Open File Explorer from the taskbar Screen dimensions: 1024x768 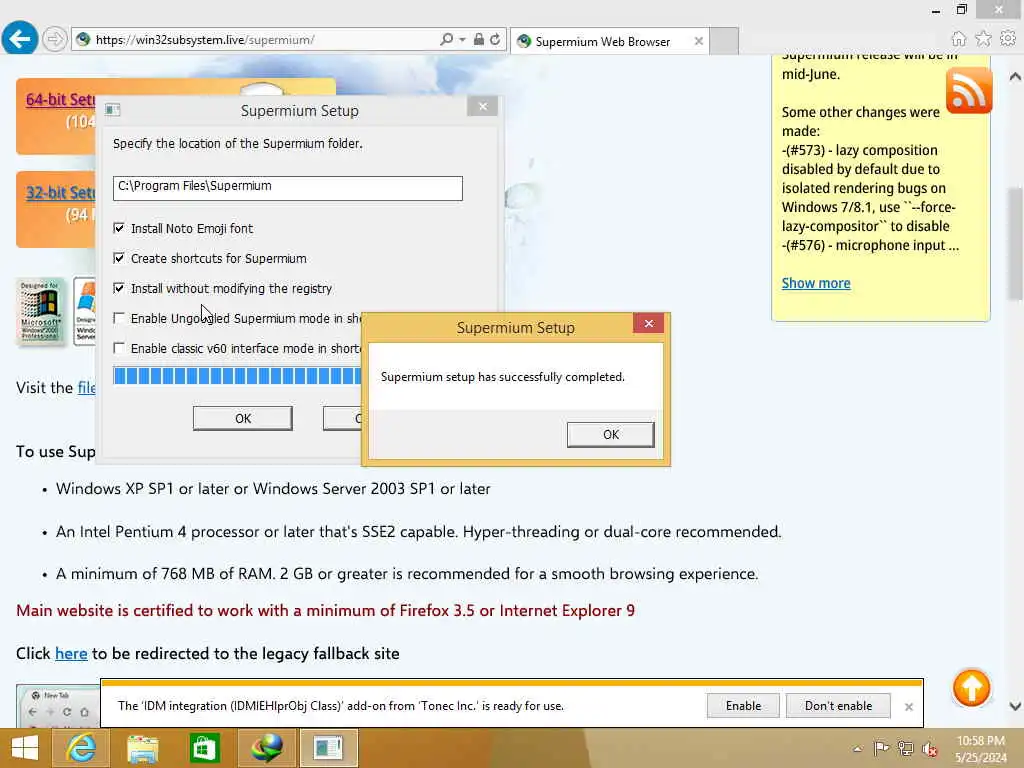point(142,748)
